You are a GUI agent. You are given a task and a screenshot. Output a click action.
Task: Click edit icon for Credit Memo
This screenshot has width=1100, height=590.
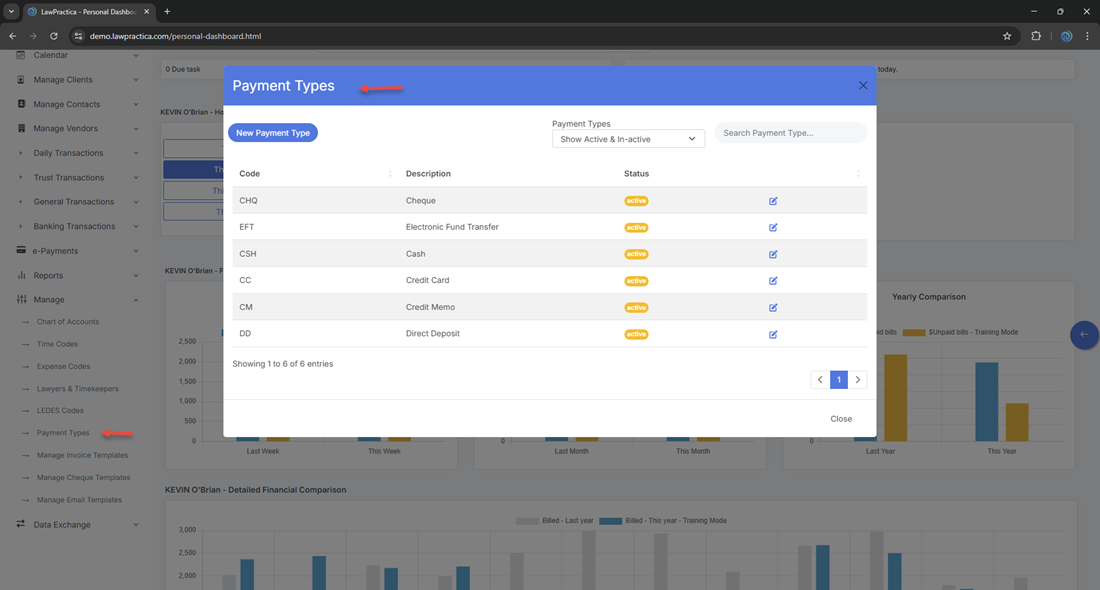(773, 308)
